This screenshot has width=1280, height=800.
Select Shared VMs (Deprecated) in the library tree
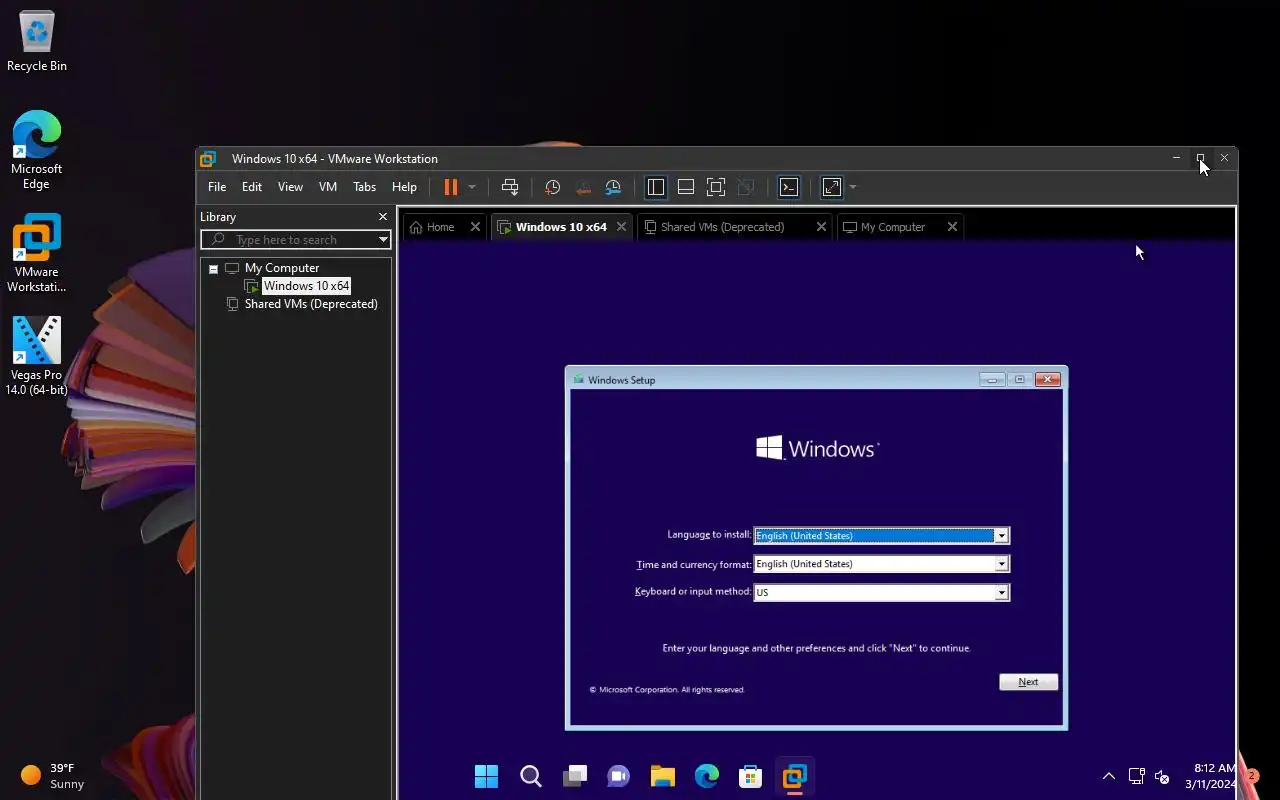pyautogui.click(x=311, y=304)
